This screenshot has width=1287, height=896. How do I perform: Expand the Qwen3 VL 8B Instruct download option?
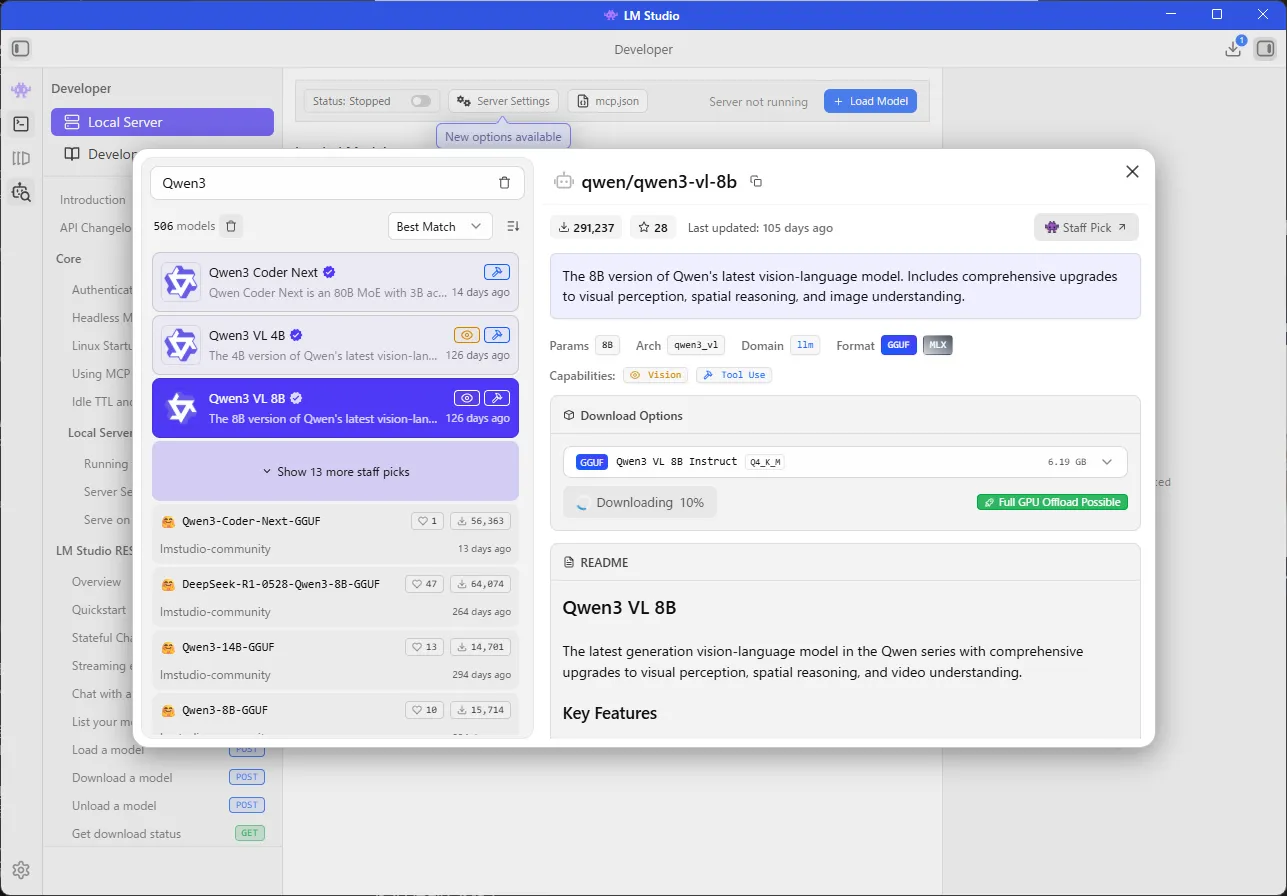[x=1106, y=462]
